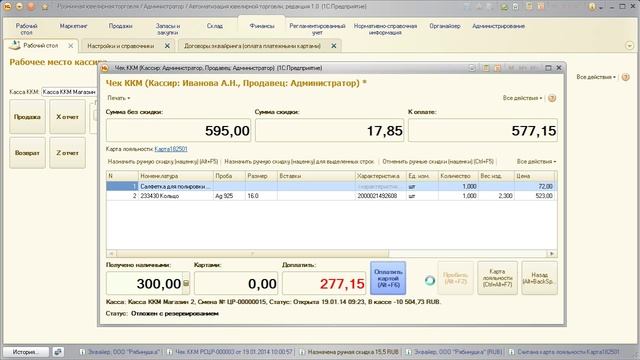Close the 'Настройки и справочники' tab
Image resolution: width=640 pixels, height=360 pixels.
(x=167, y=46)
